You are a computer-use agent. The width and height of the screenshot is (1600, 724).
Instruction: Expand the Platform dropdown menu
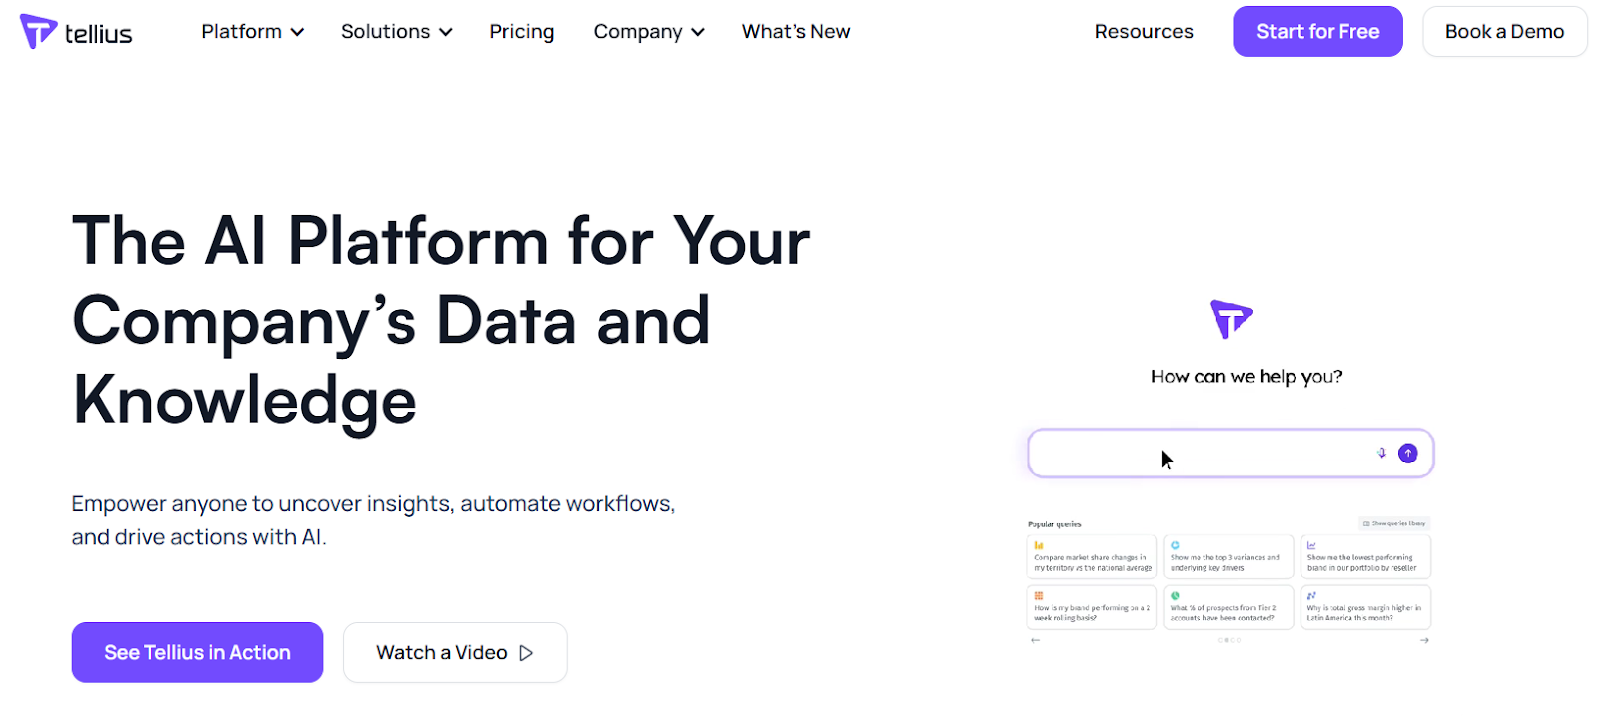click(252, 32)
